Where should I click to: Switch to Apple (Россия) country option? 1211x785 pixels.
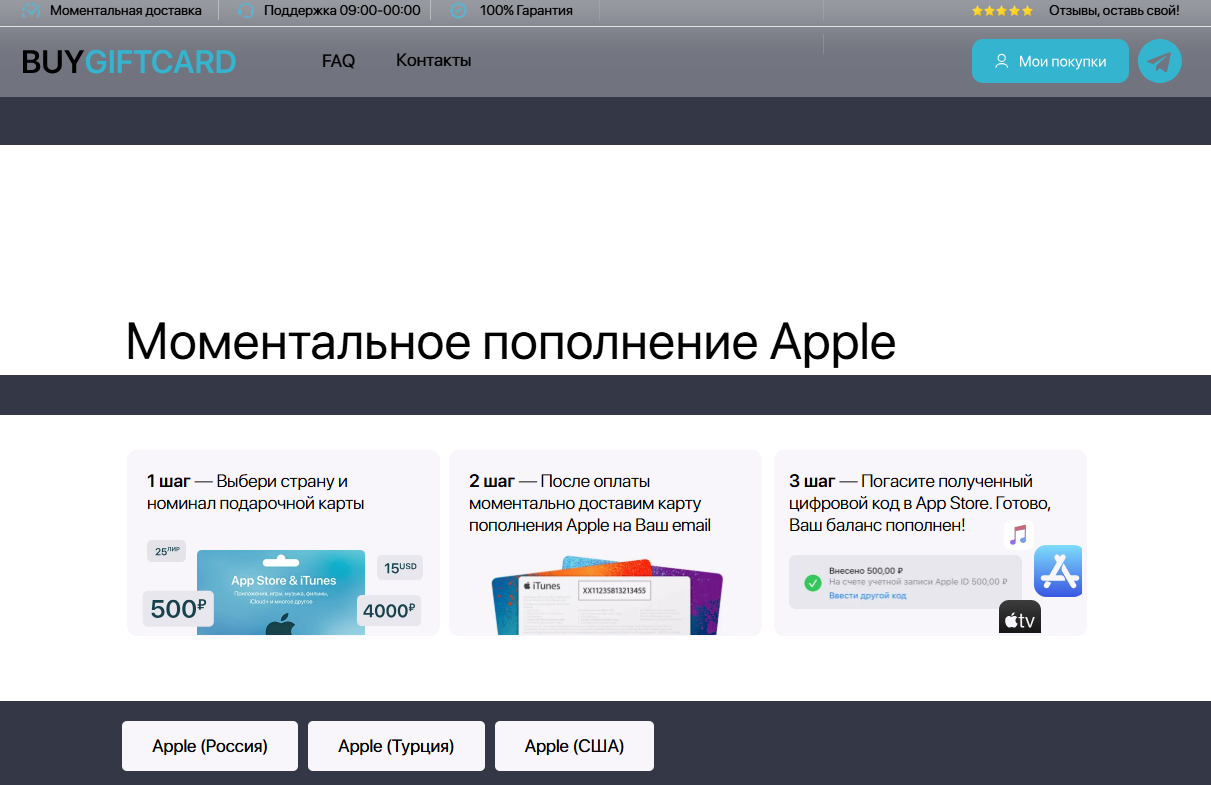pos(209,745)
